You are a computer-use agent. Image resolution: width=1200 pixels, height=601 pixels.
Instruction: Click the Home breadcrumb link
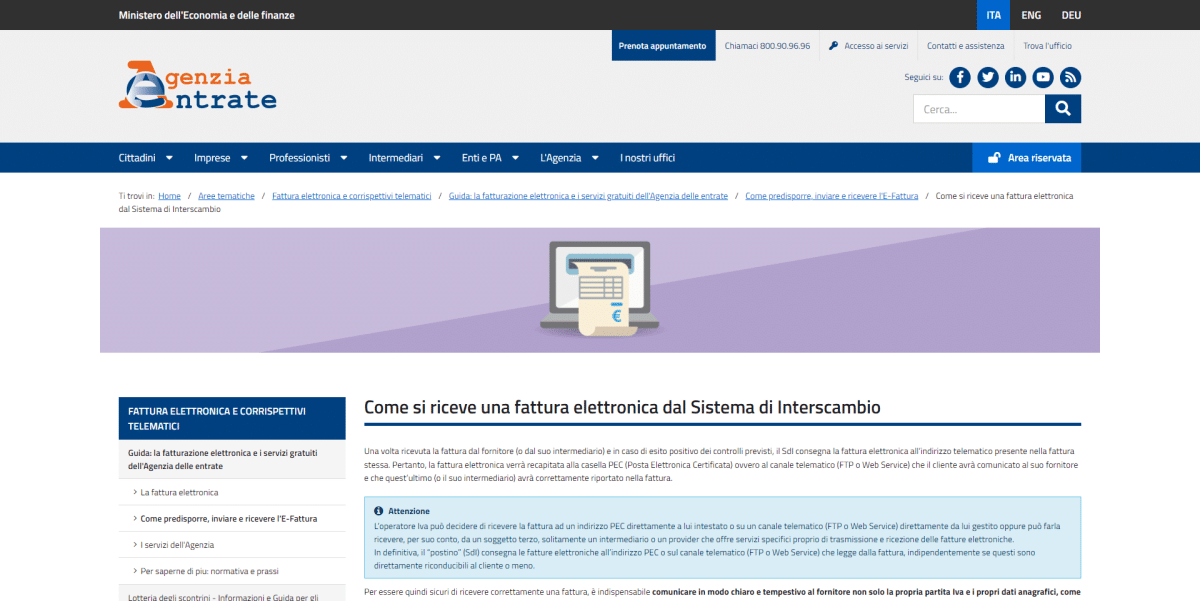click(169, 196)
